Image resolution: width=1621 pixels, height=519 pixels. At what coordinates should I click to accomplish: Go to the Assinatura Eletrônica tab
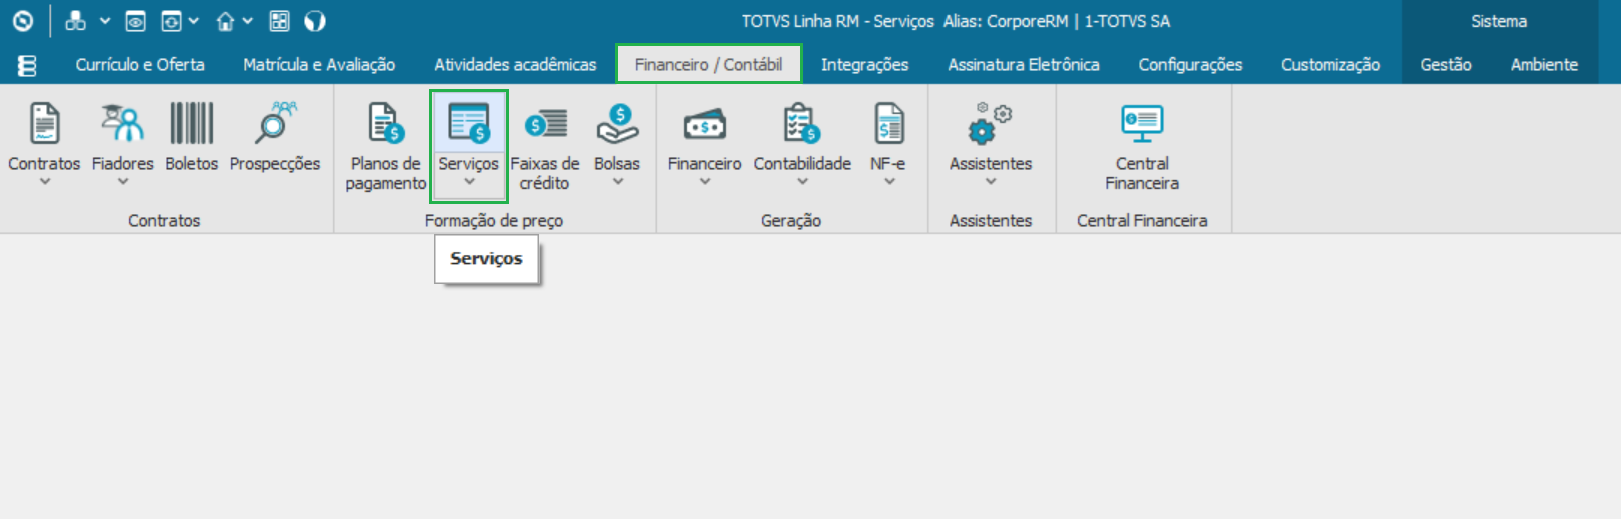coord(1024,64)
